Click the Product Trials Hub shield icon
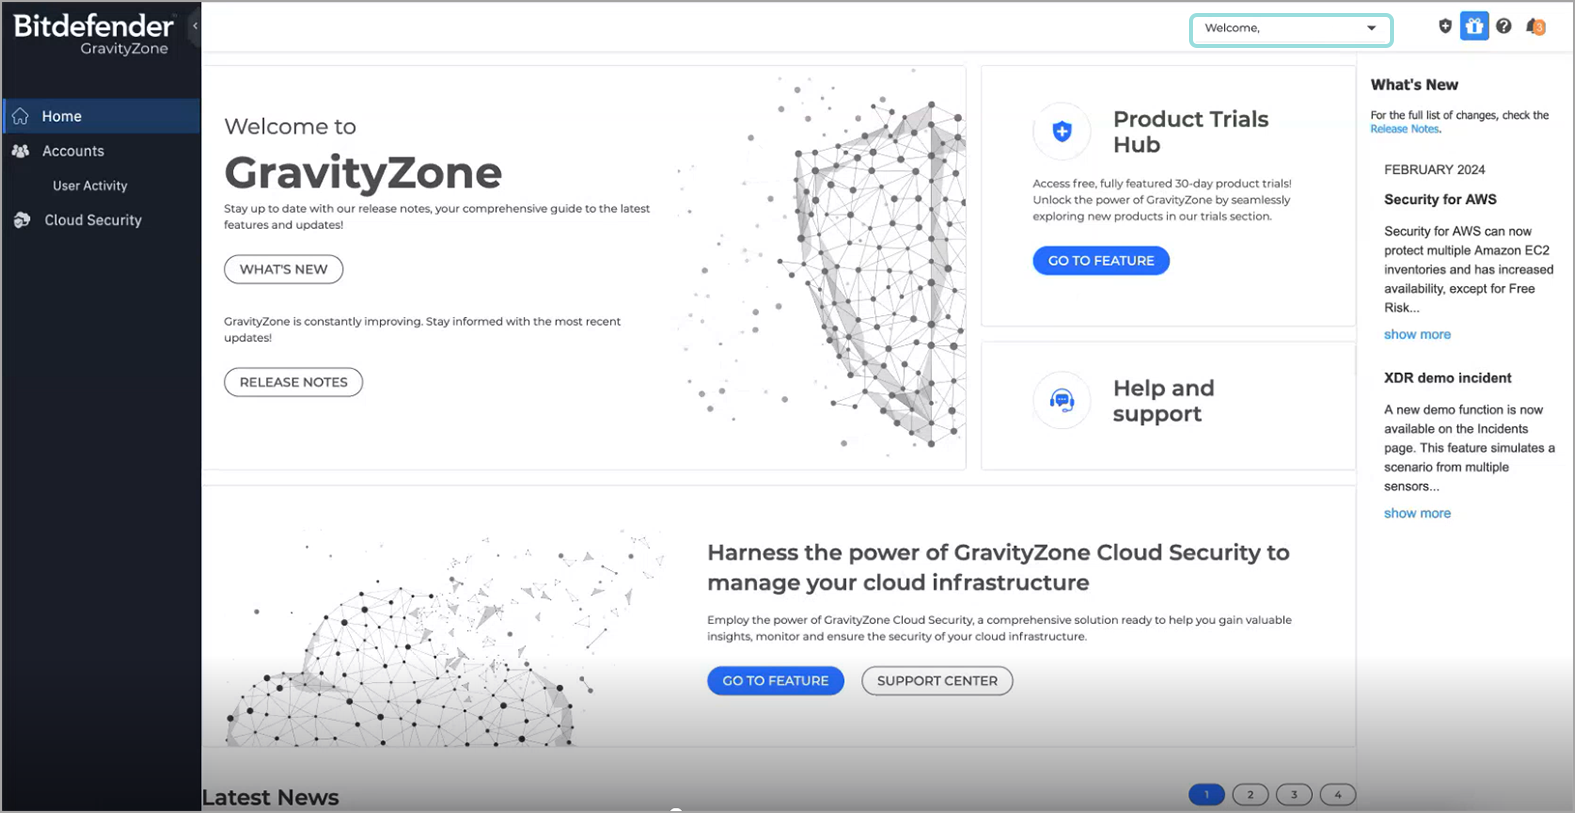The height and width of the screenshot is (813, 1575). [x=1062, y=131]
